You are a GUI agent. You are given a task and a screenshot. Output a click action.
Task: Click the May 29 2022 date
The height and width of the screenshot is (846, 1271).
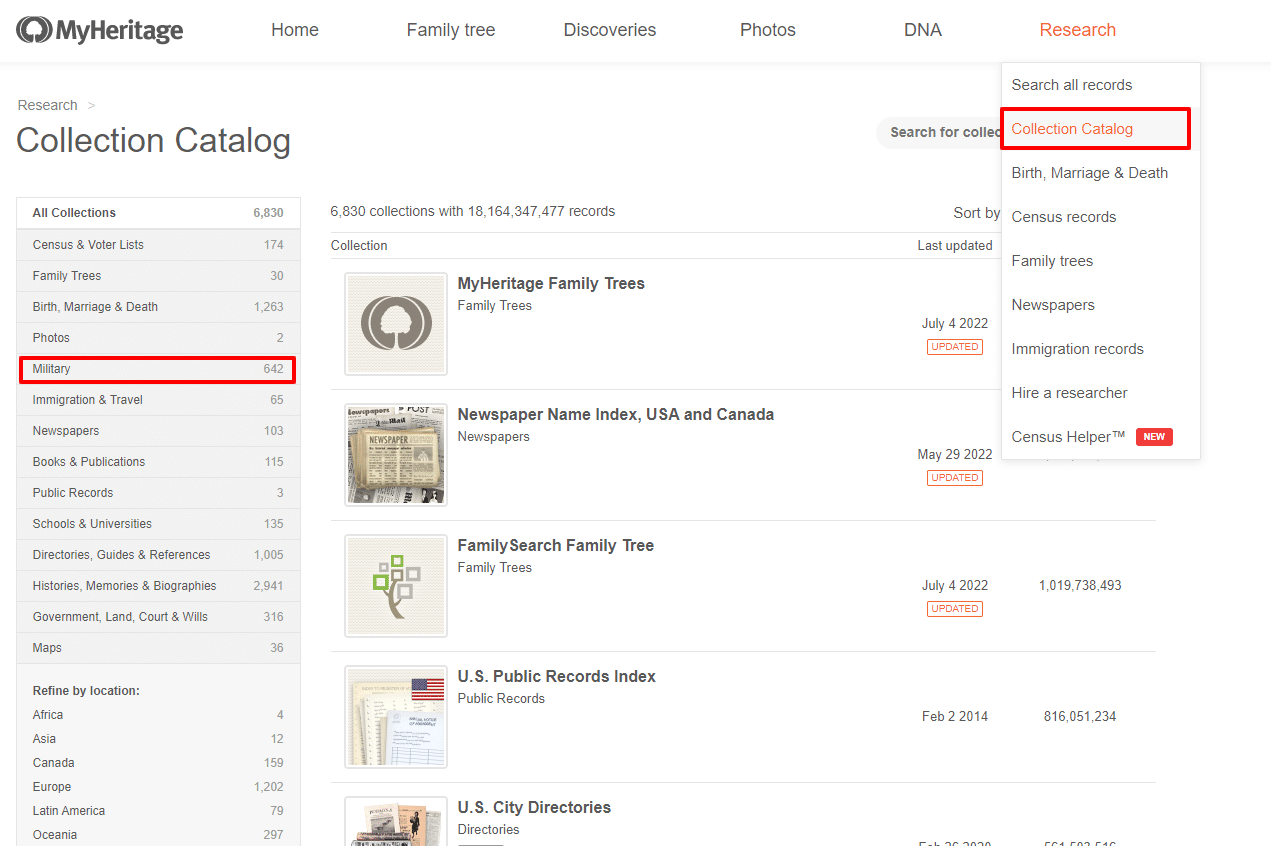point(955,455)
